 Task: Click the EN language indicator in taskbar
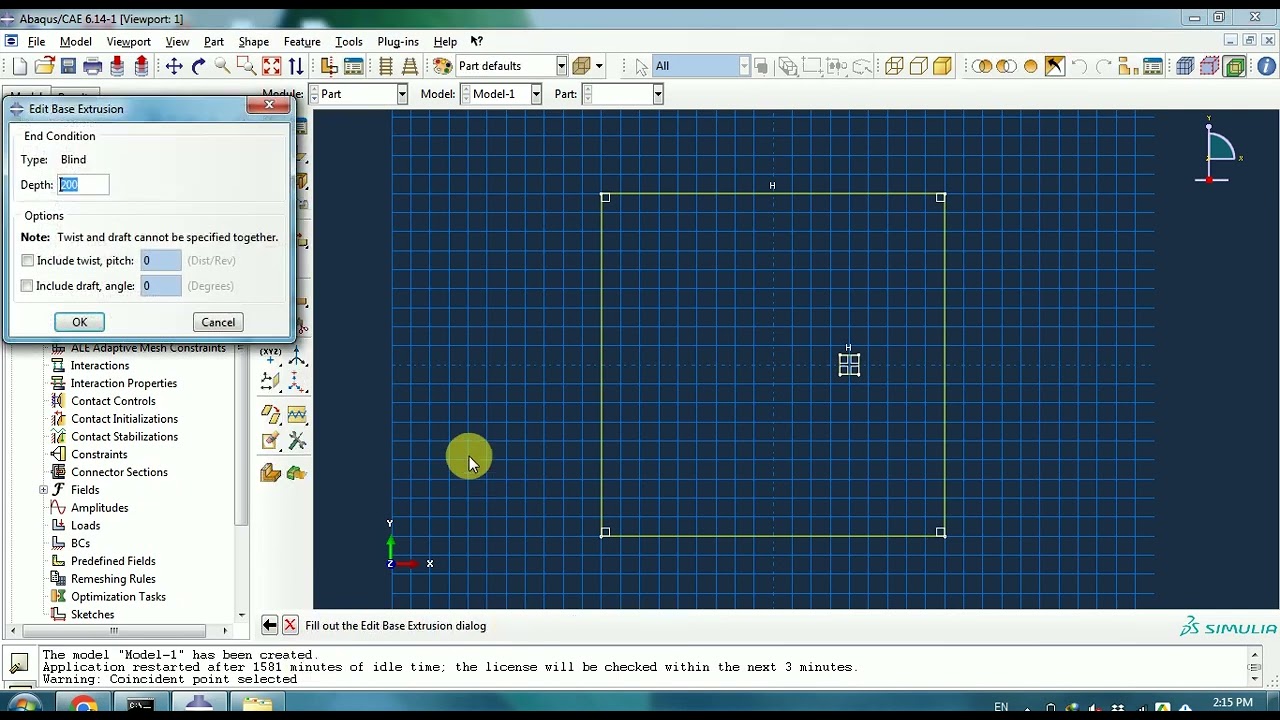point(1001,707)
